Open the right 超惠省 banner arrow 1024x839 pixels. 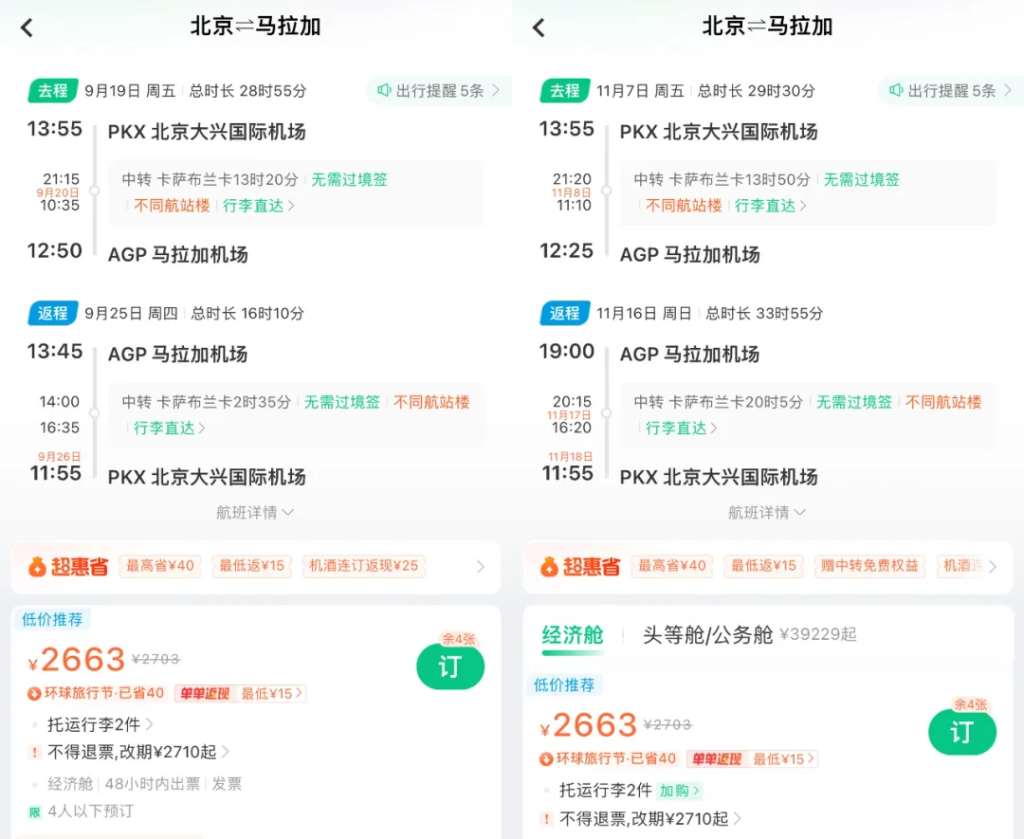point(993,567)
